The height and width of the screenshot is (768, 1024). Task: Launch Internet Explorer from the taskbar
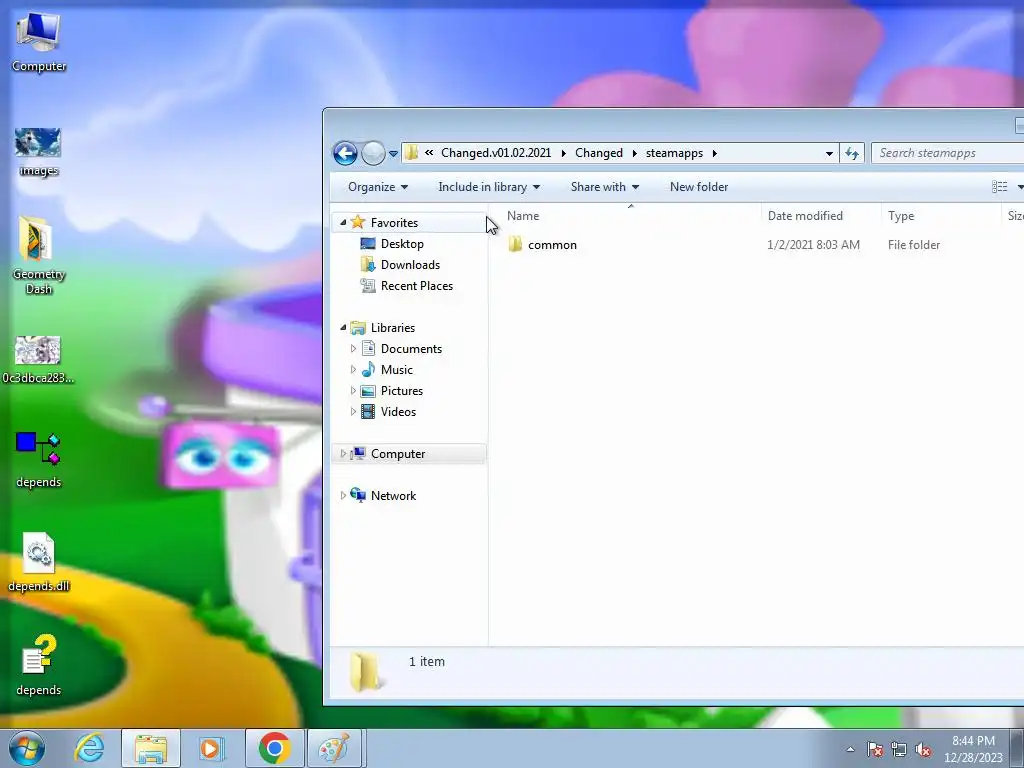point(89,748)
